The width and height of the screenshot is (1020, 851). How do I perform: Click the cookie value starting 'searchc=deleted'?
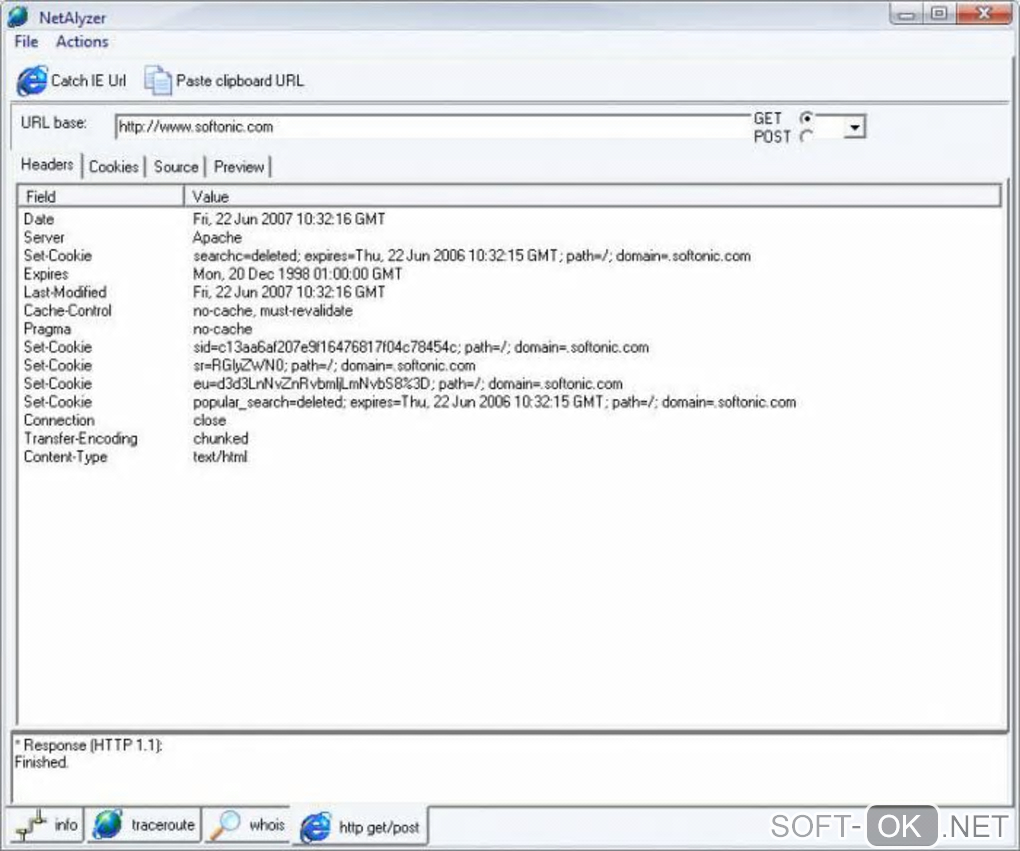pyautogui.click(x=472, y=256)
